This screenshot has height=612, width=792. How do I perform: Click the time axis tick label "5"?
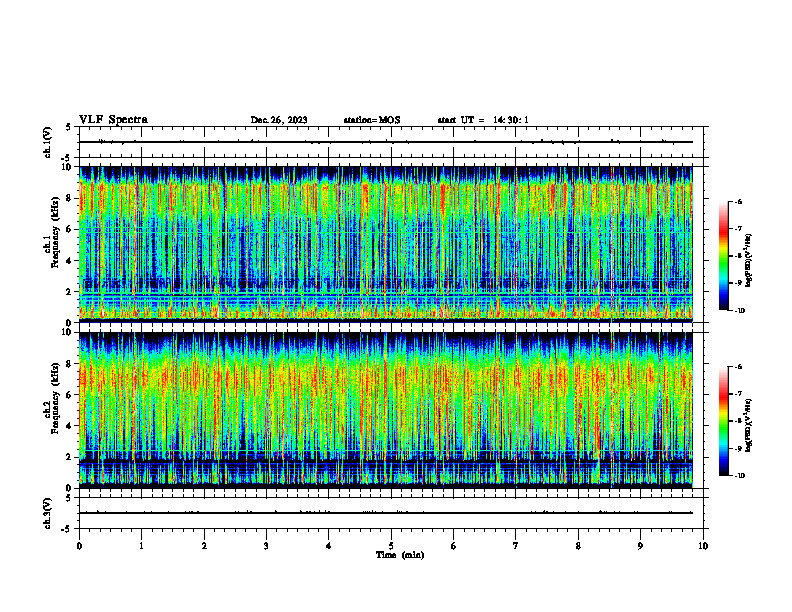pyautogui.click(x=391, y=546)
